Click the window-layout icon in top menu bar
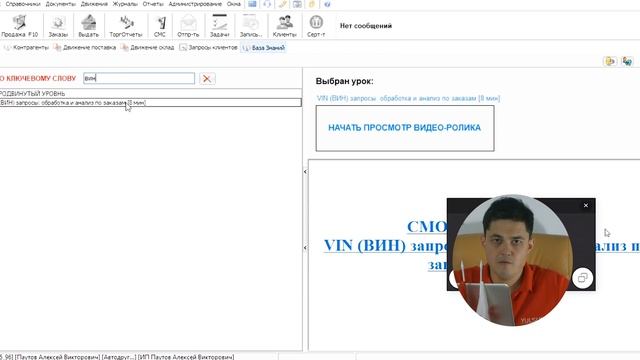Viewport: 640px width, 360px height. point(298,4)
